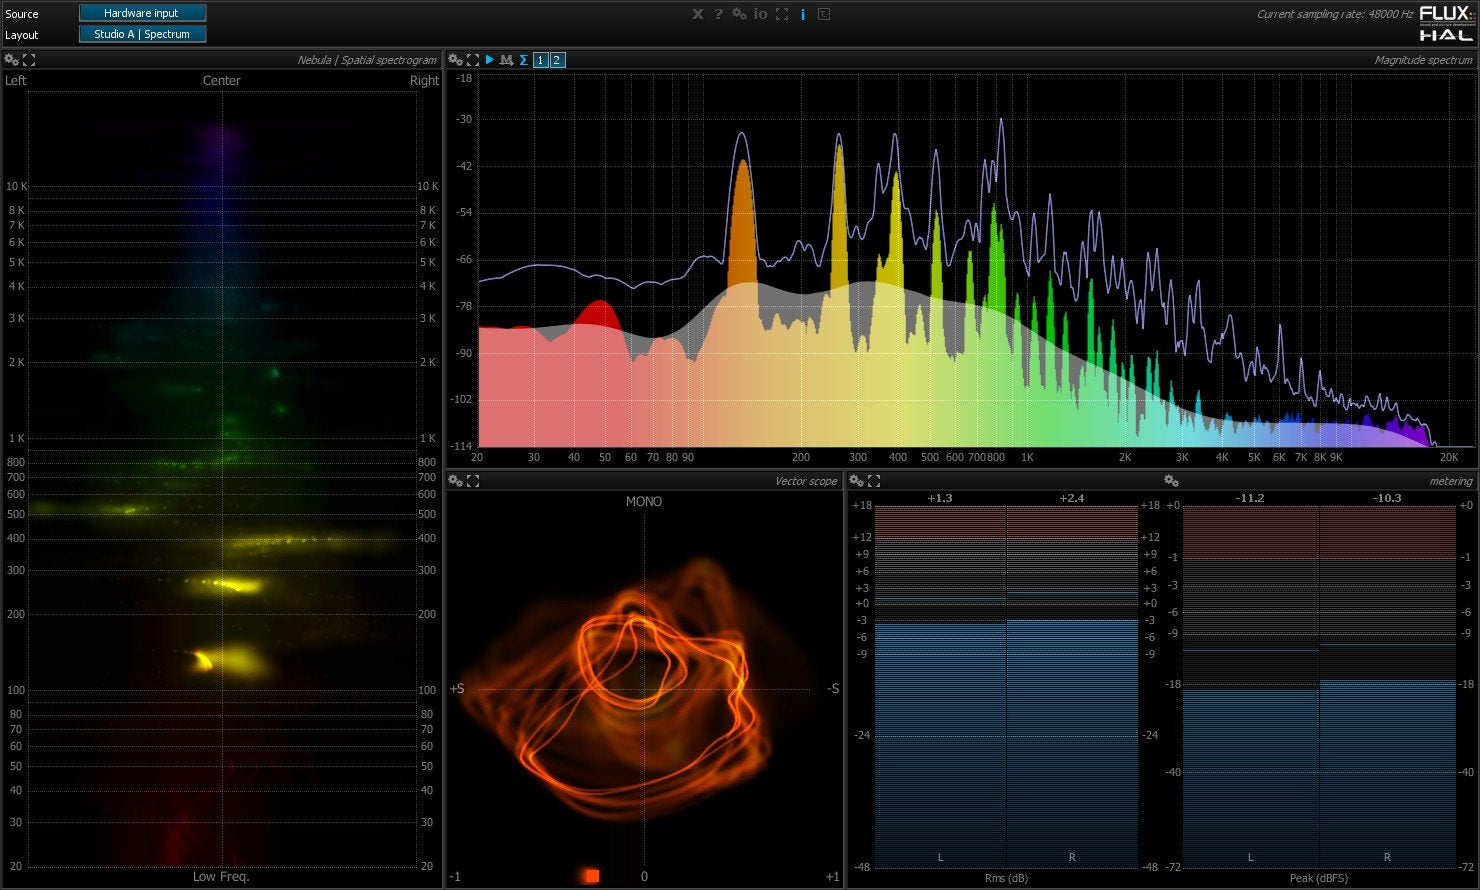Click the Sigma summation icon in spectrum toolbar
Screen dimensions: 1480x890
pyautogui.click(x=523, y=59)
